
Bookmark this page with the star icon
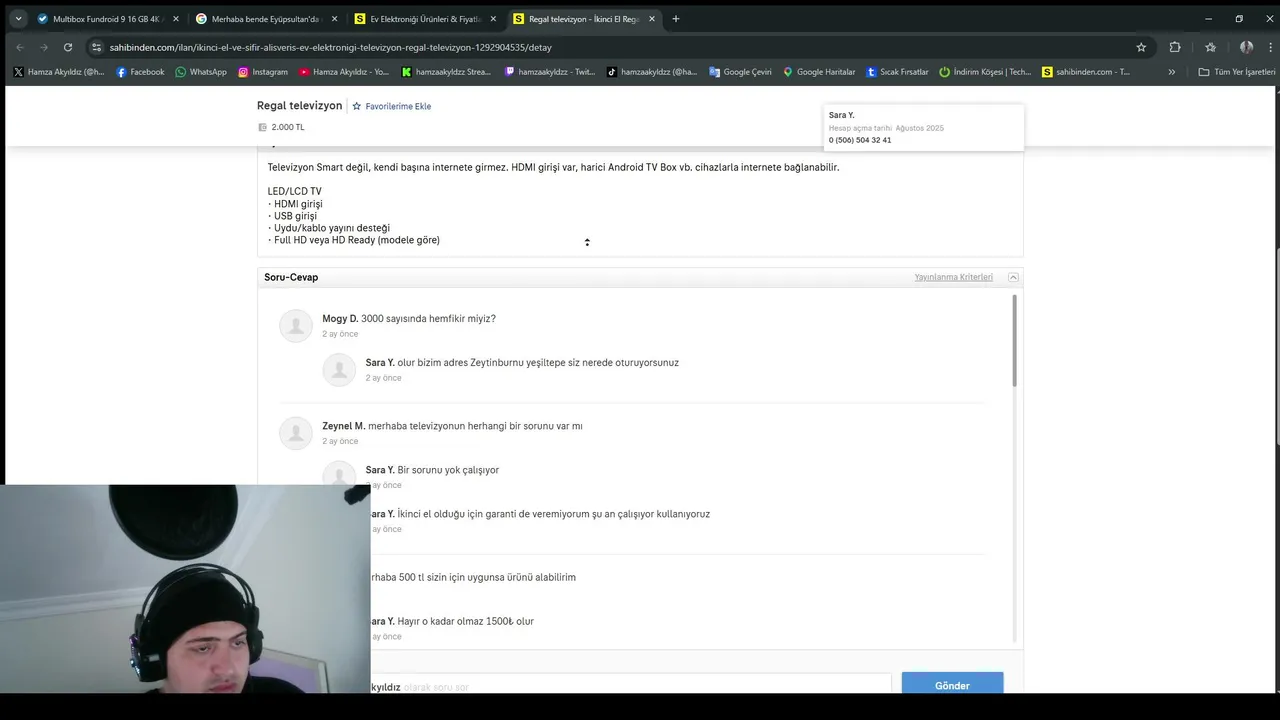click(x=1141, y=47)
